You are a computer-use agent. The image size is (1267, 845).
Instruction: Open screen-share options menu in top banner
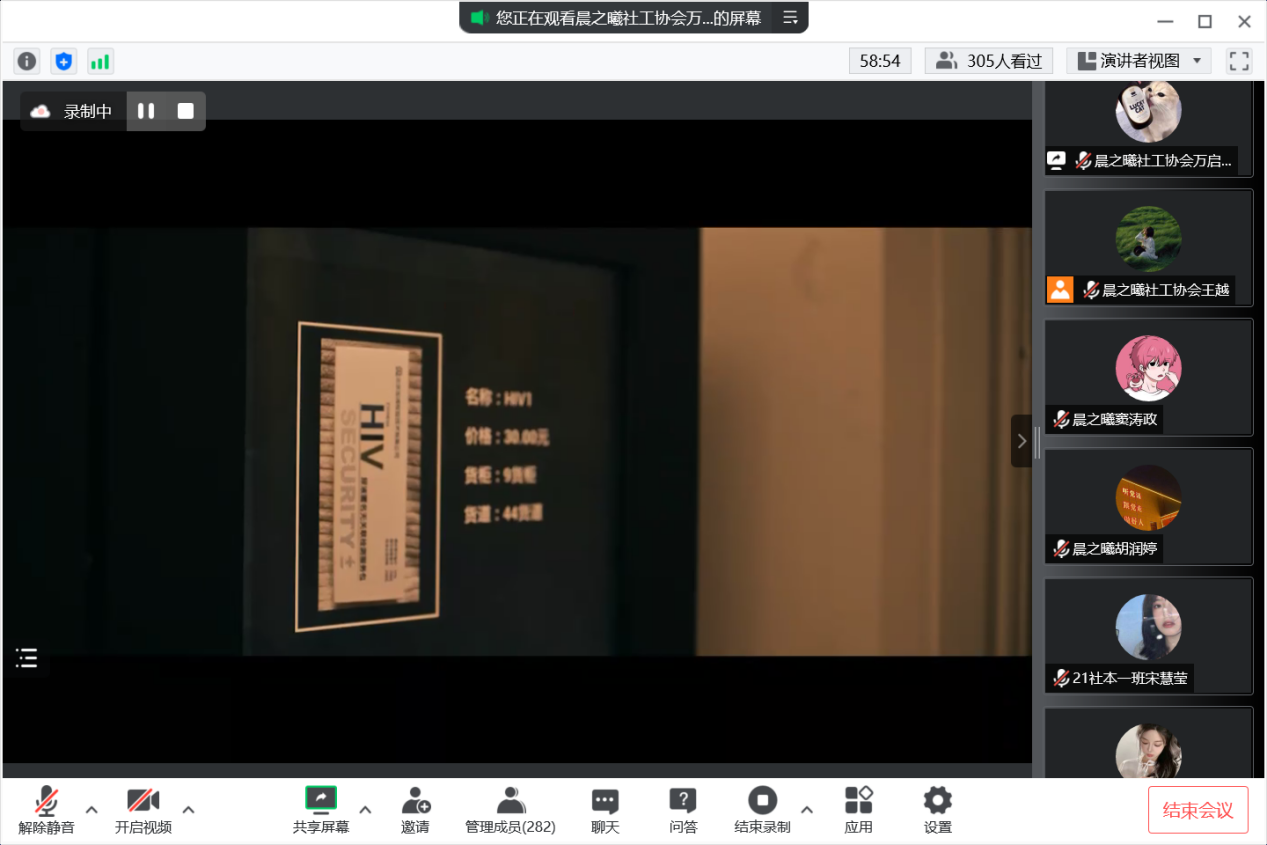tap(790, 17)
